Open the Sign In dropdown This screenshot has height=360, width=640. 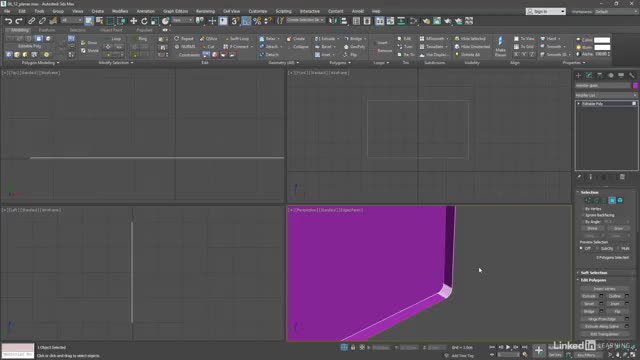pos(546,11)
